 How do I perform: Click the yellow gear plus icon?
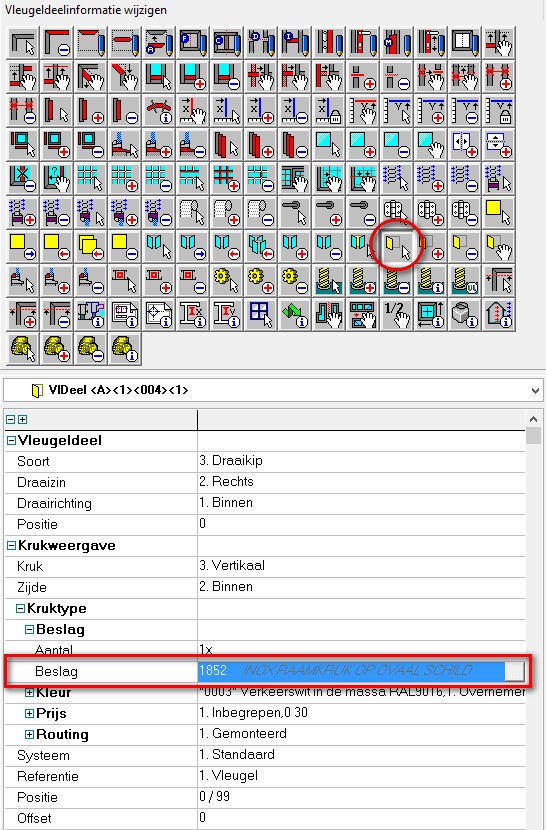[261, 281]
